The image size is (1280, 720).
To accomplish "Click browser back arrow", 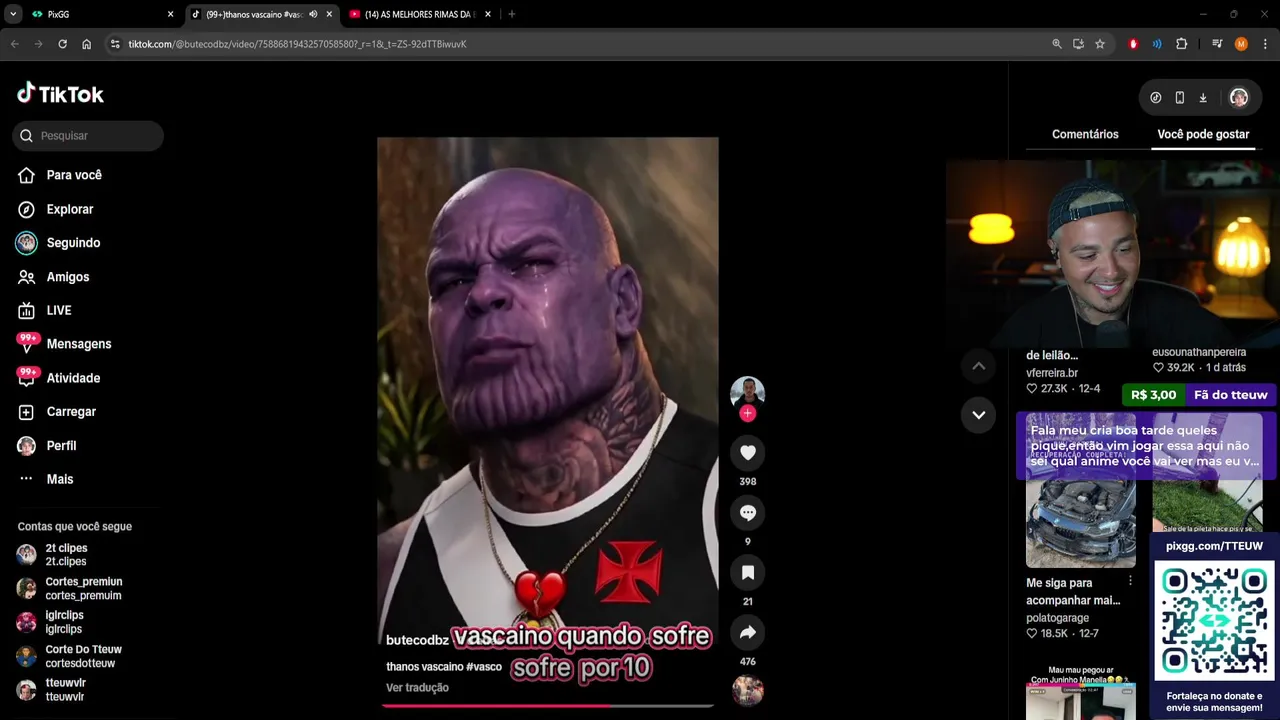I will [x=15, y=44].
